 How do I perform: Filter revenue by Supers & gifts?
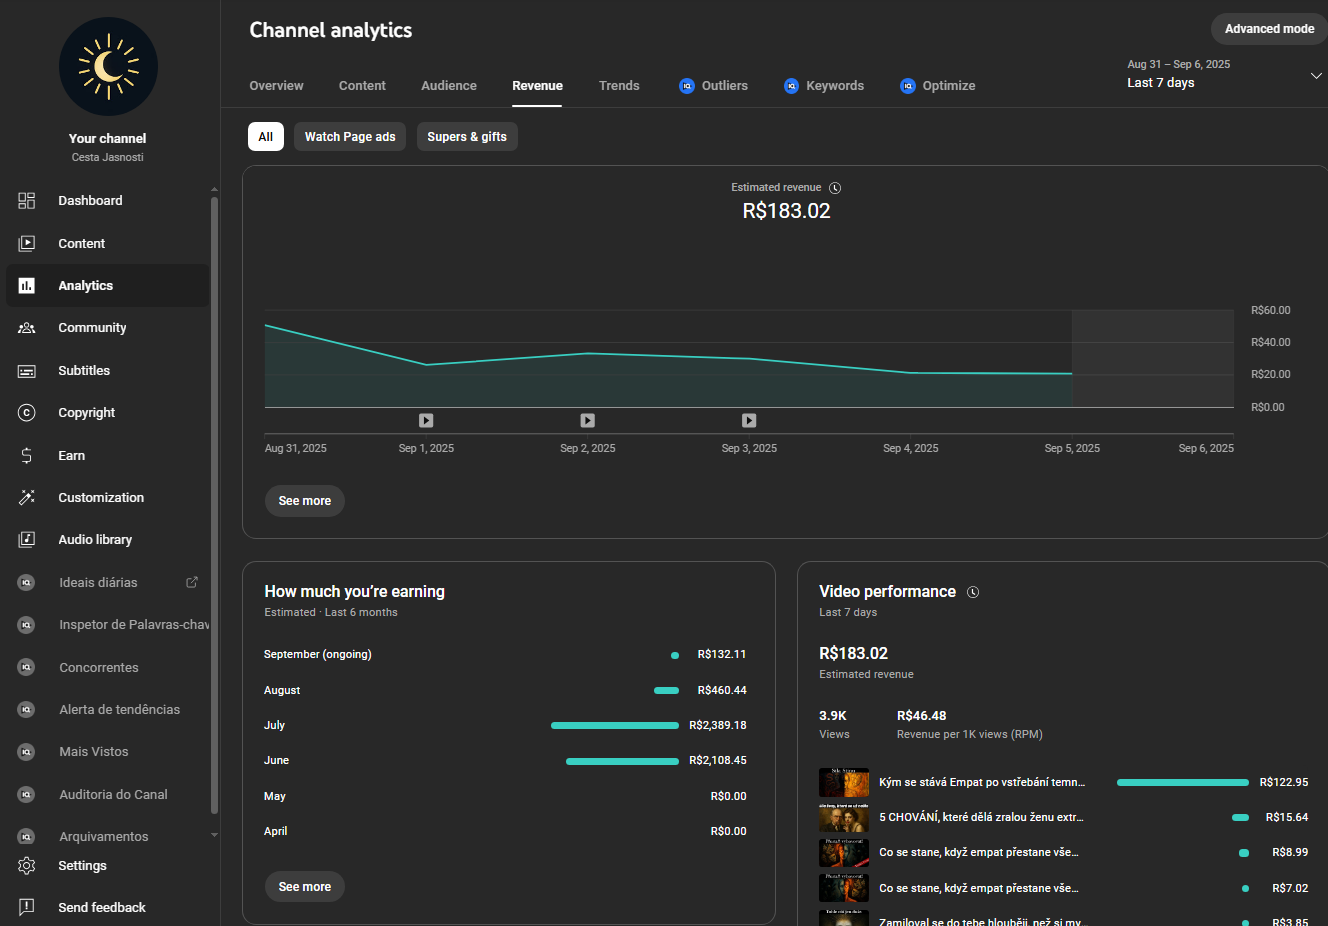point(467,137)
